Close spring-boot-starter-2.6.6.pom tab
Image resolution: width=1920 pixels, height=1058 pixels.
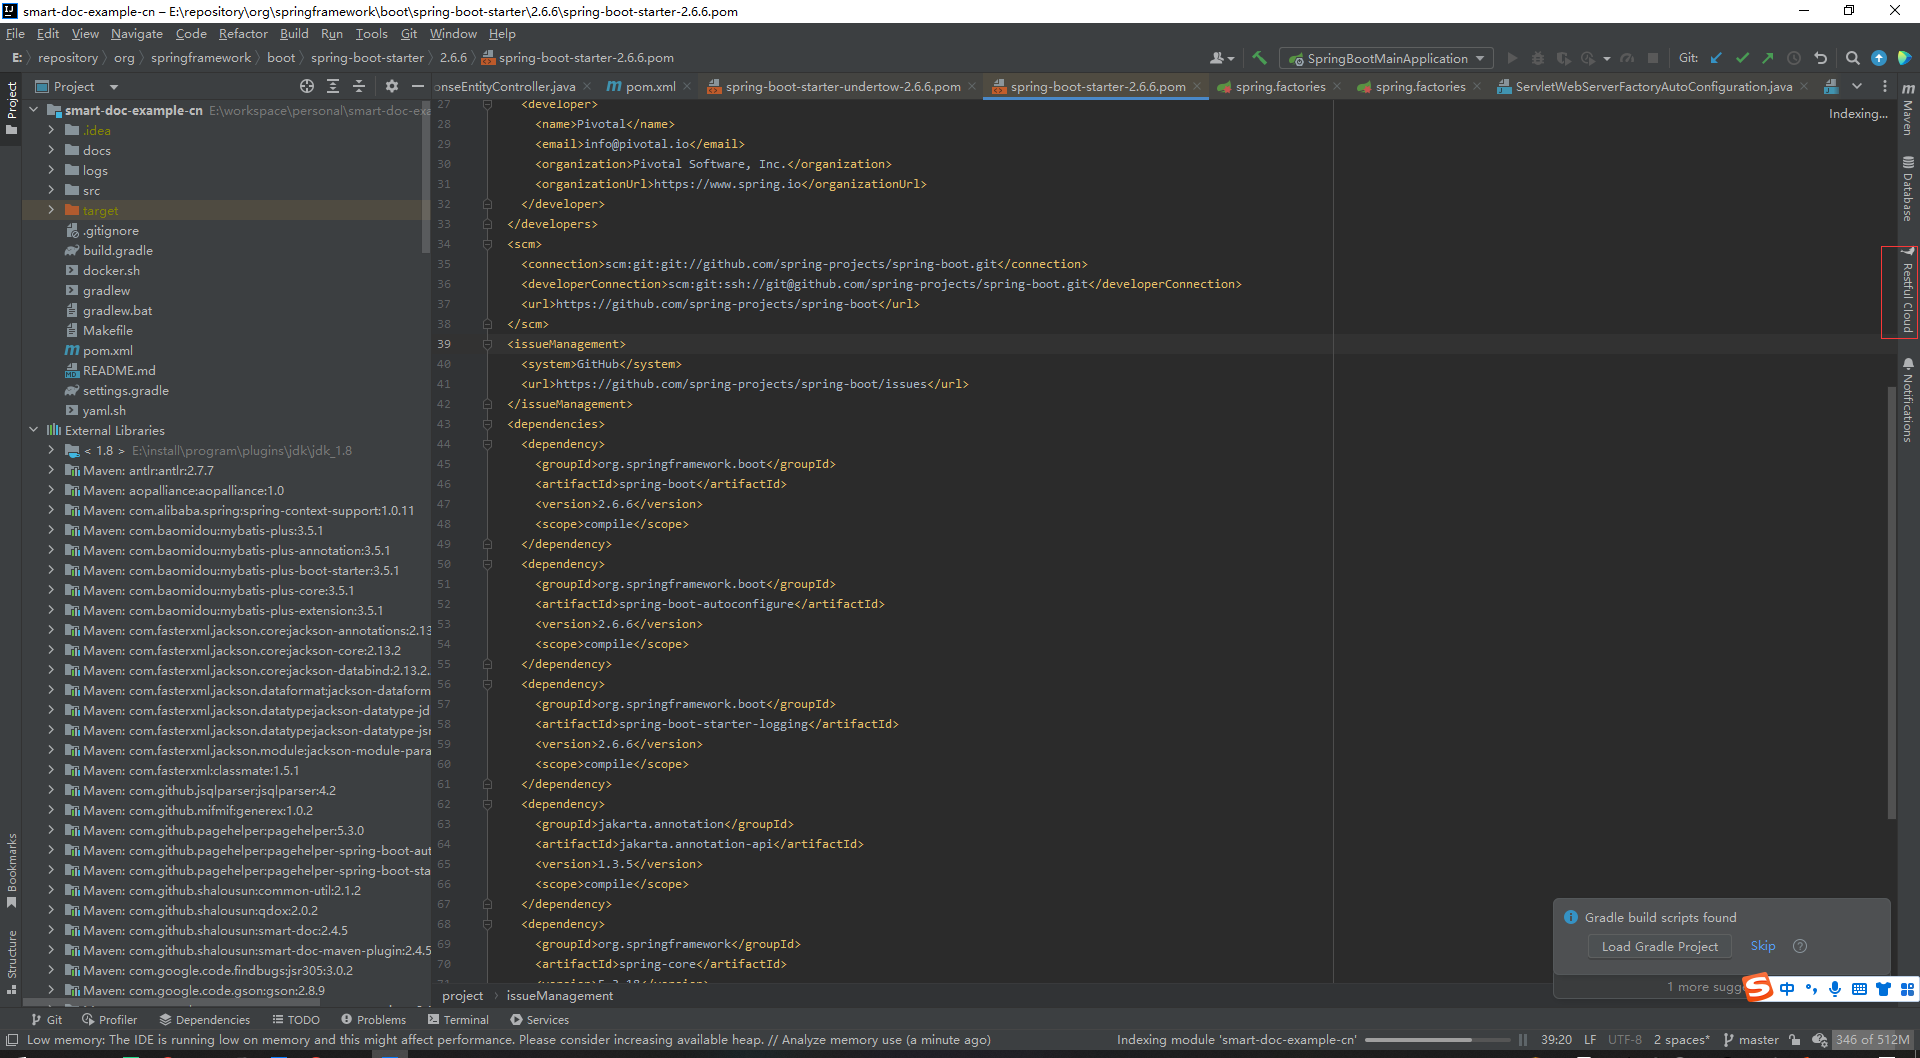pos(1197,87)
